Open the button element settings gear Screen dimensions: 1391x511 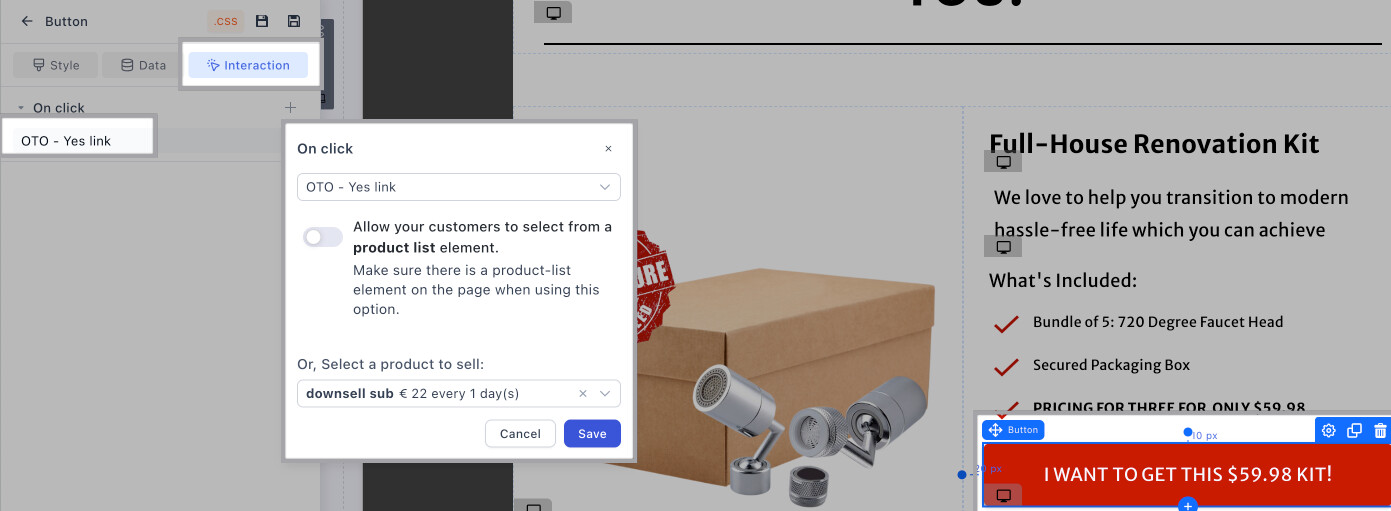(1329, 430)
